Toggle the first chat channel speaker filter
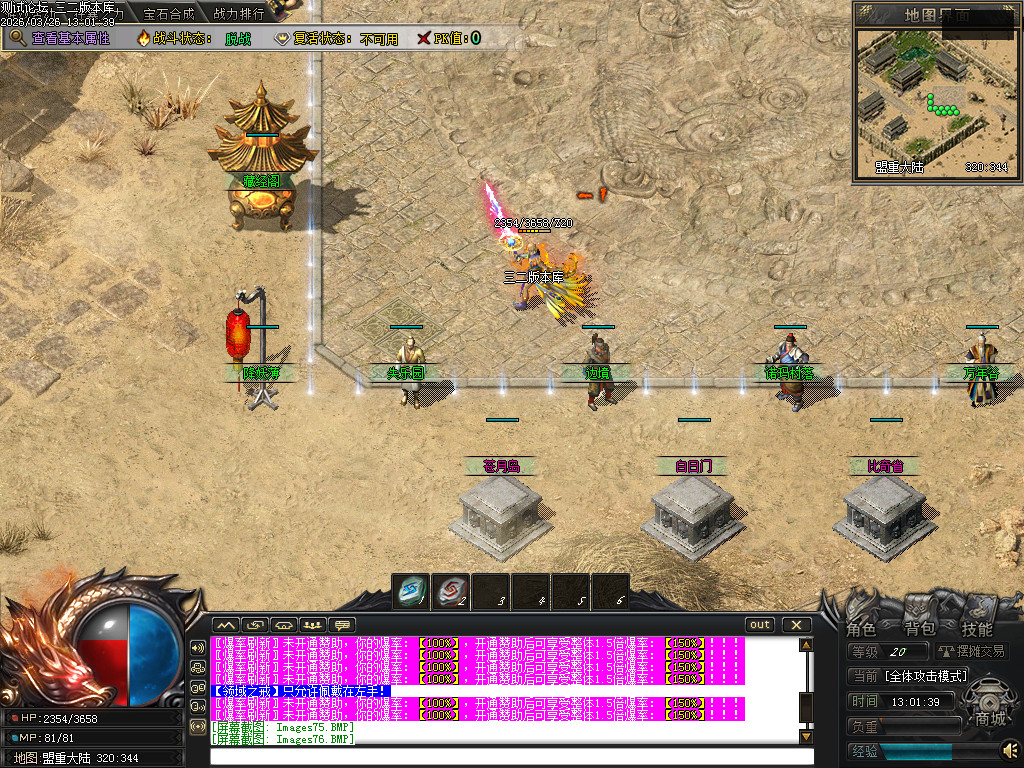Screen dimensions: 1024x768 198,647
